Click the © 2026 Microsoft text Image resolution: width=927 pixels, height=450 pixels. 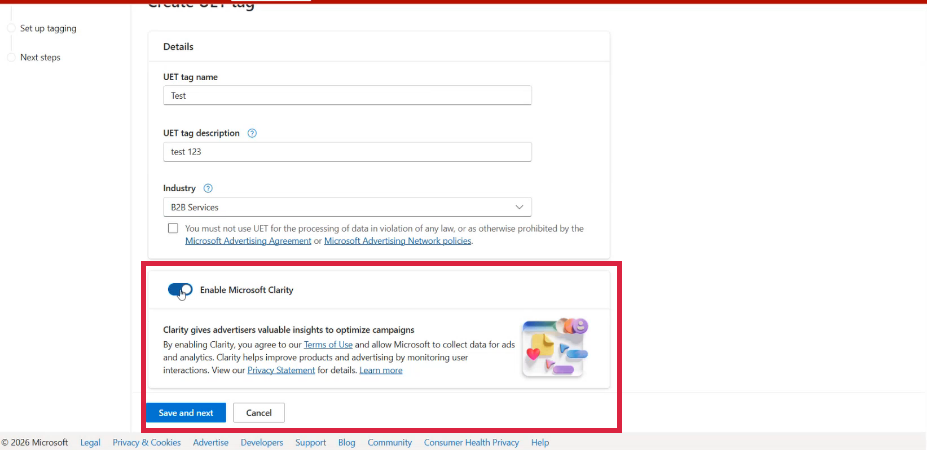coord(35,442)
